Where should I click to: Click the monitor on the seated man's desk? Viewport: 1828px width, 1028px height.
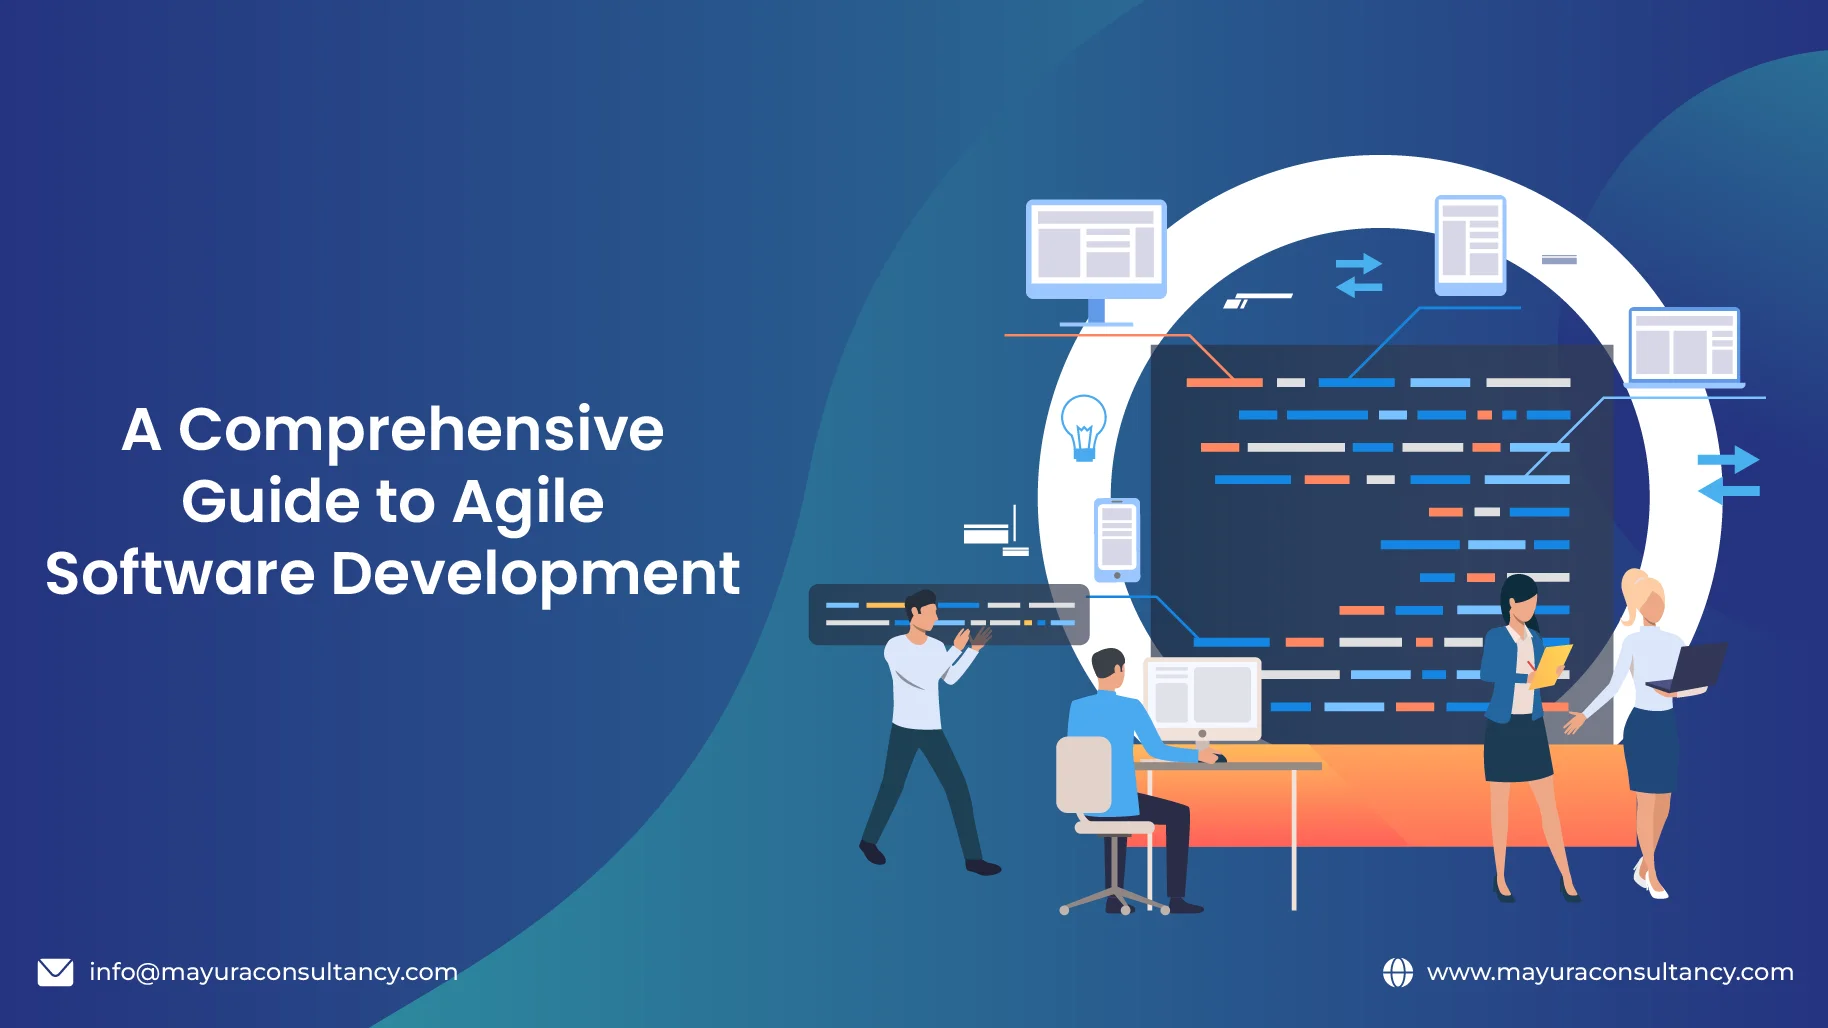[1200, 695]
